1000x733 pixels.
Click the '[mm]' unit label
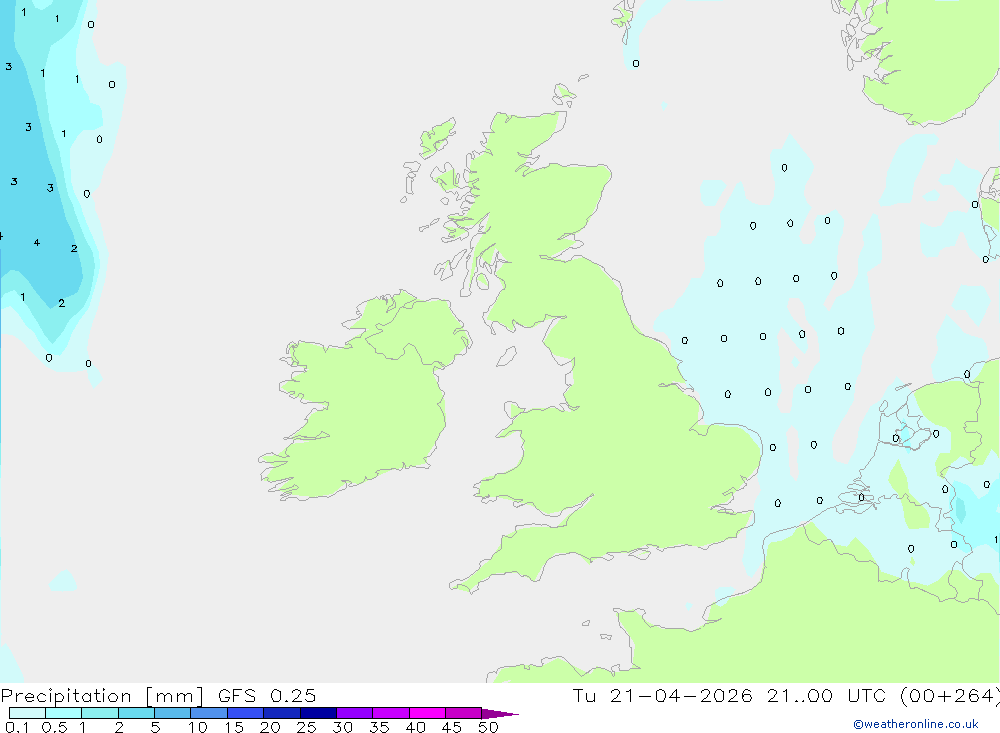point(175,696)
